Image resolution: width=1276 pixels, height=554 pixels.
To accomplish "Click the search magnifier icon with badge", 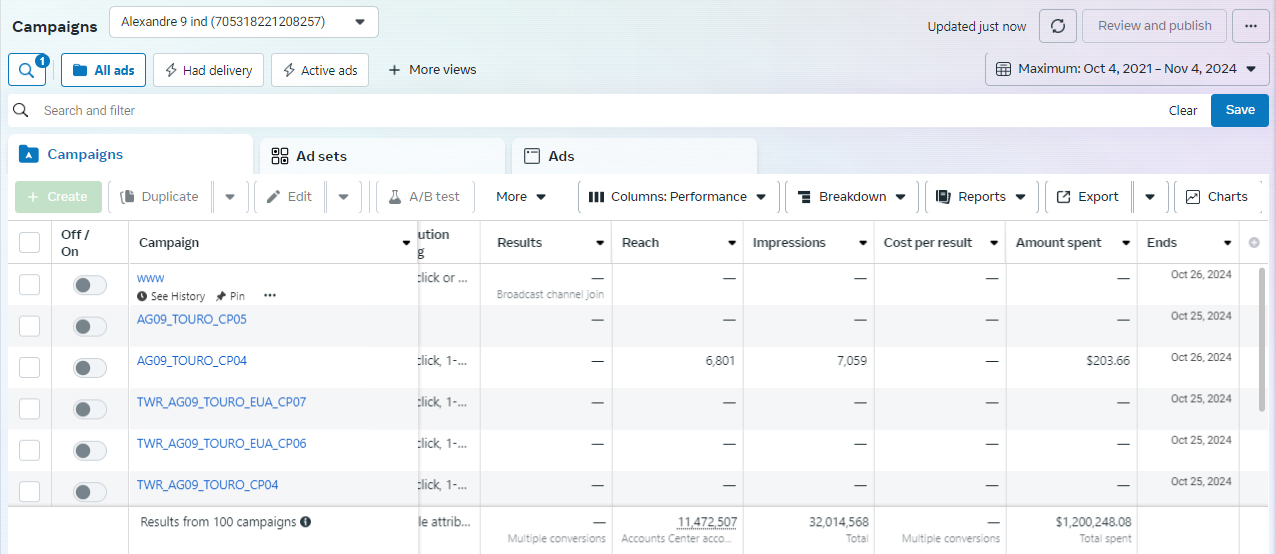I will [x=26, y=70].
